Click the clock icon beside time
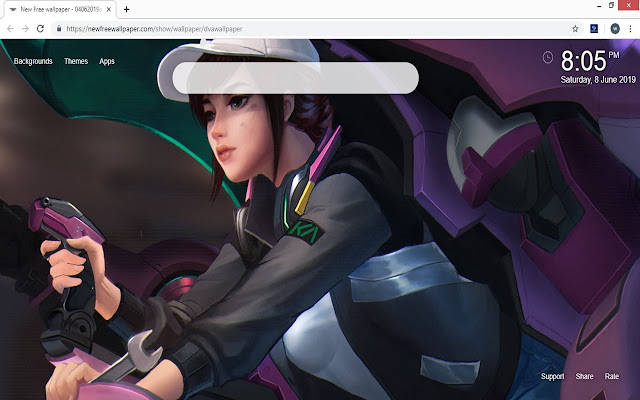The width and height of the screenshot is (640, 400). point(548,58)
